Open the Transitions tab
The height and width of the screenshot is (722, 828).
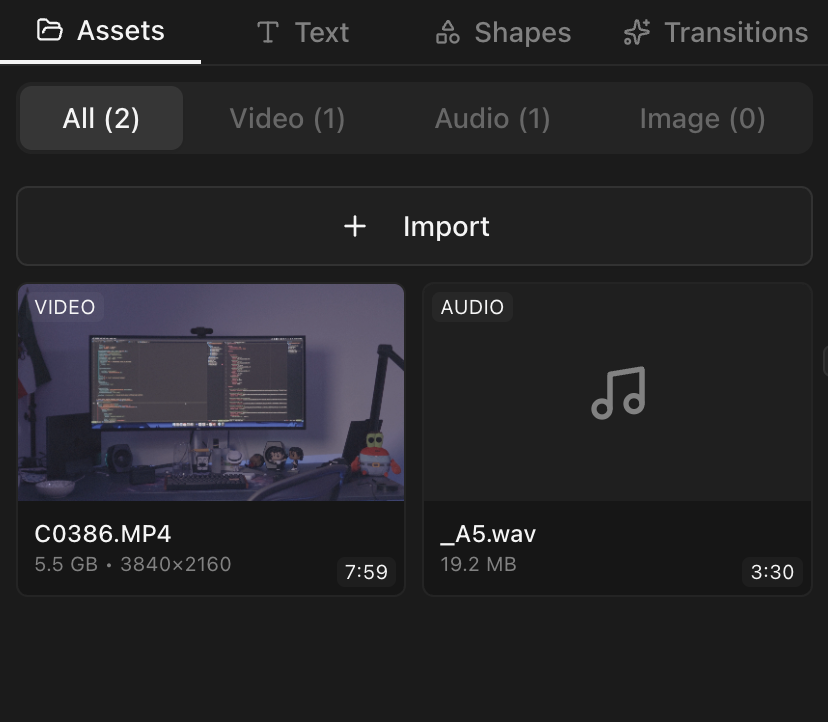coord(715,31)
